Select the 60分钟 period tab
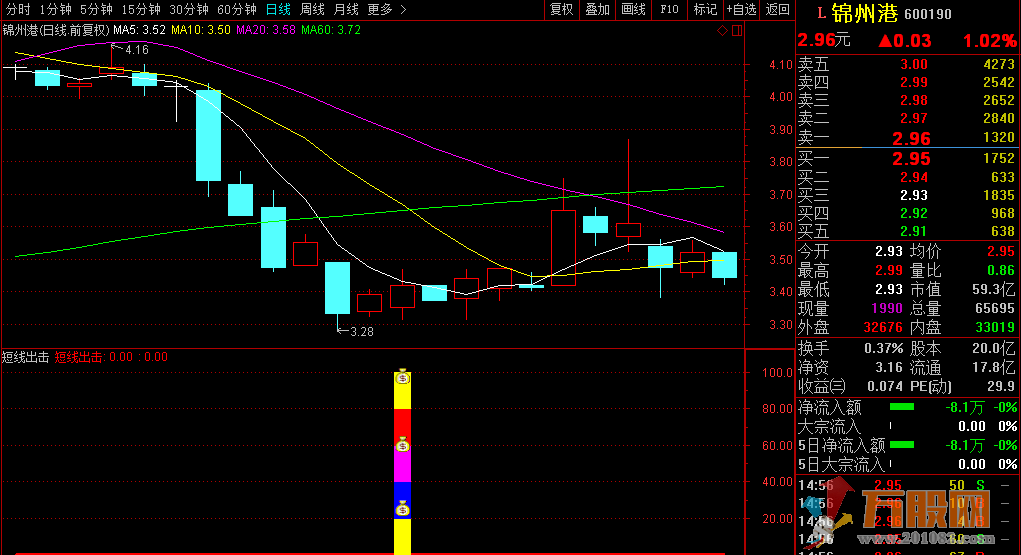 pos(236,9)
